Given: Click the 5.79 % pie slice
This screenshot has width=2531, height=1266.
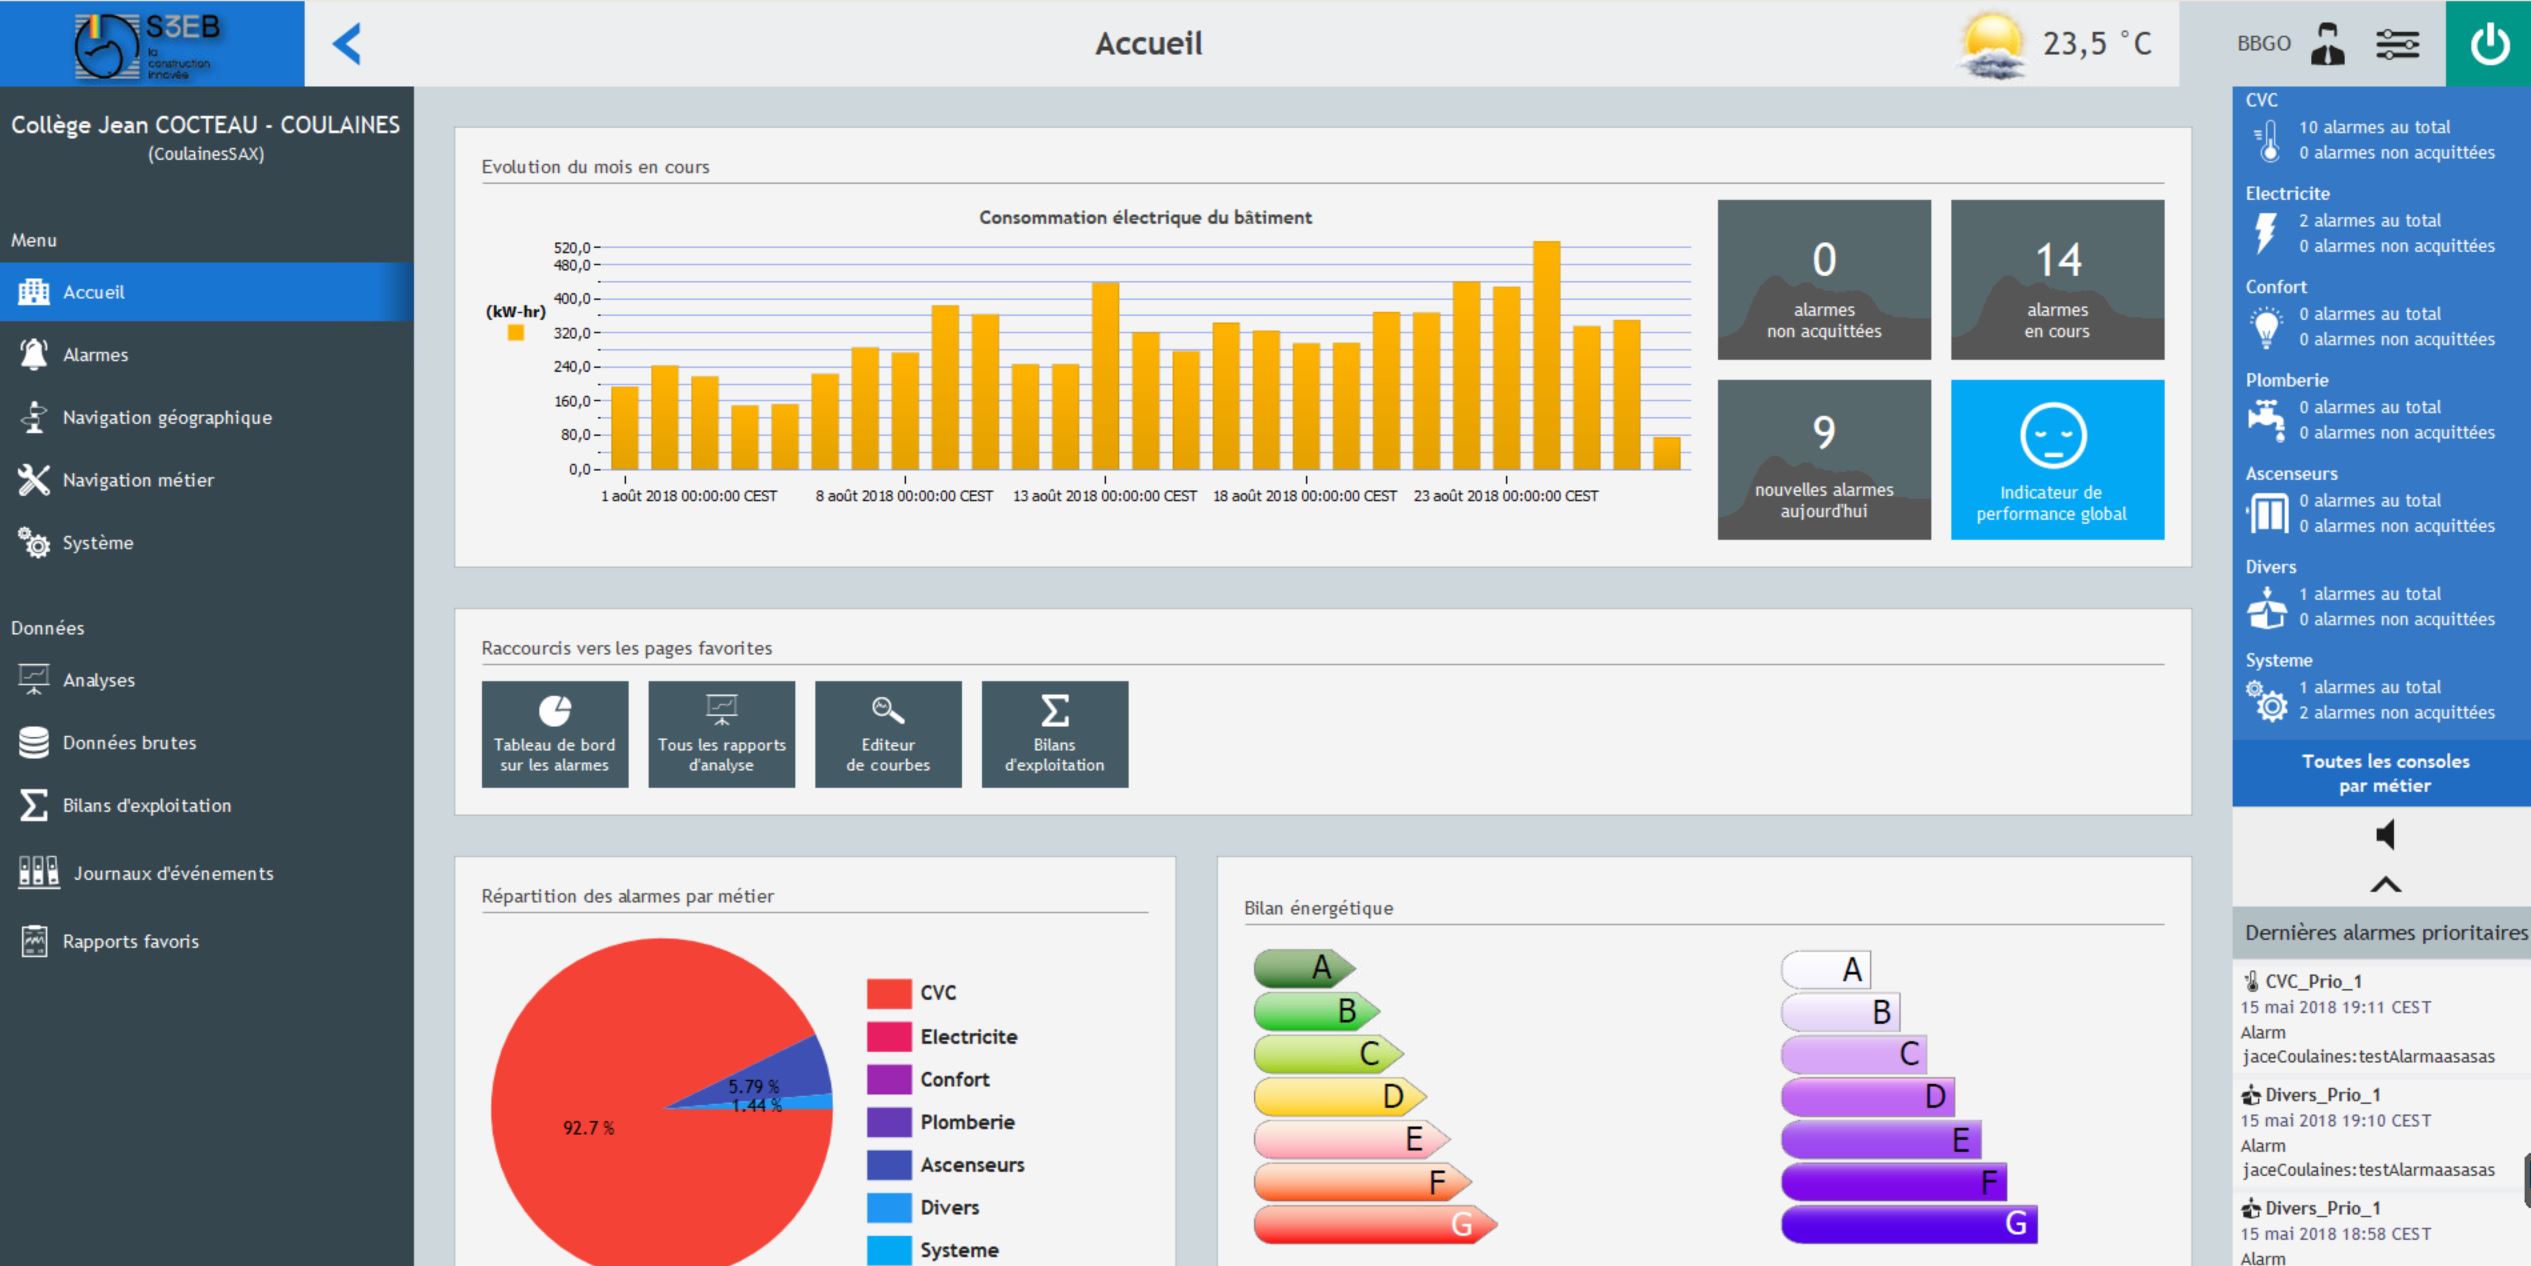Looking at the screenshot, I should pos(790,1074).
